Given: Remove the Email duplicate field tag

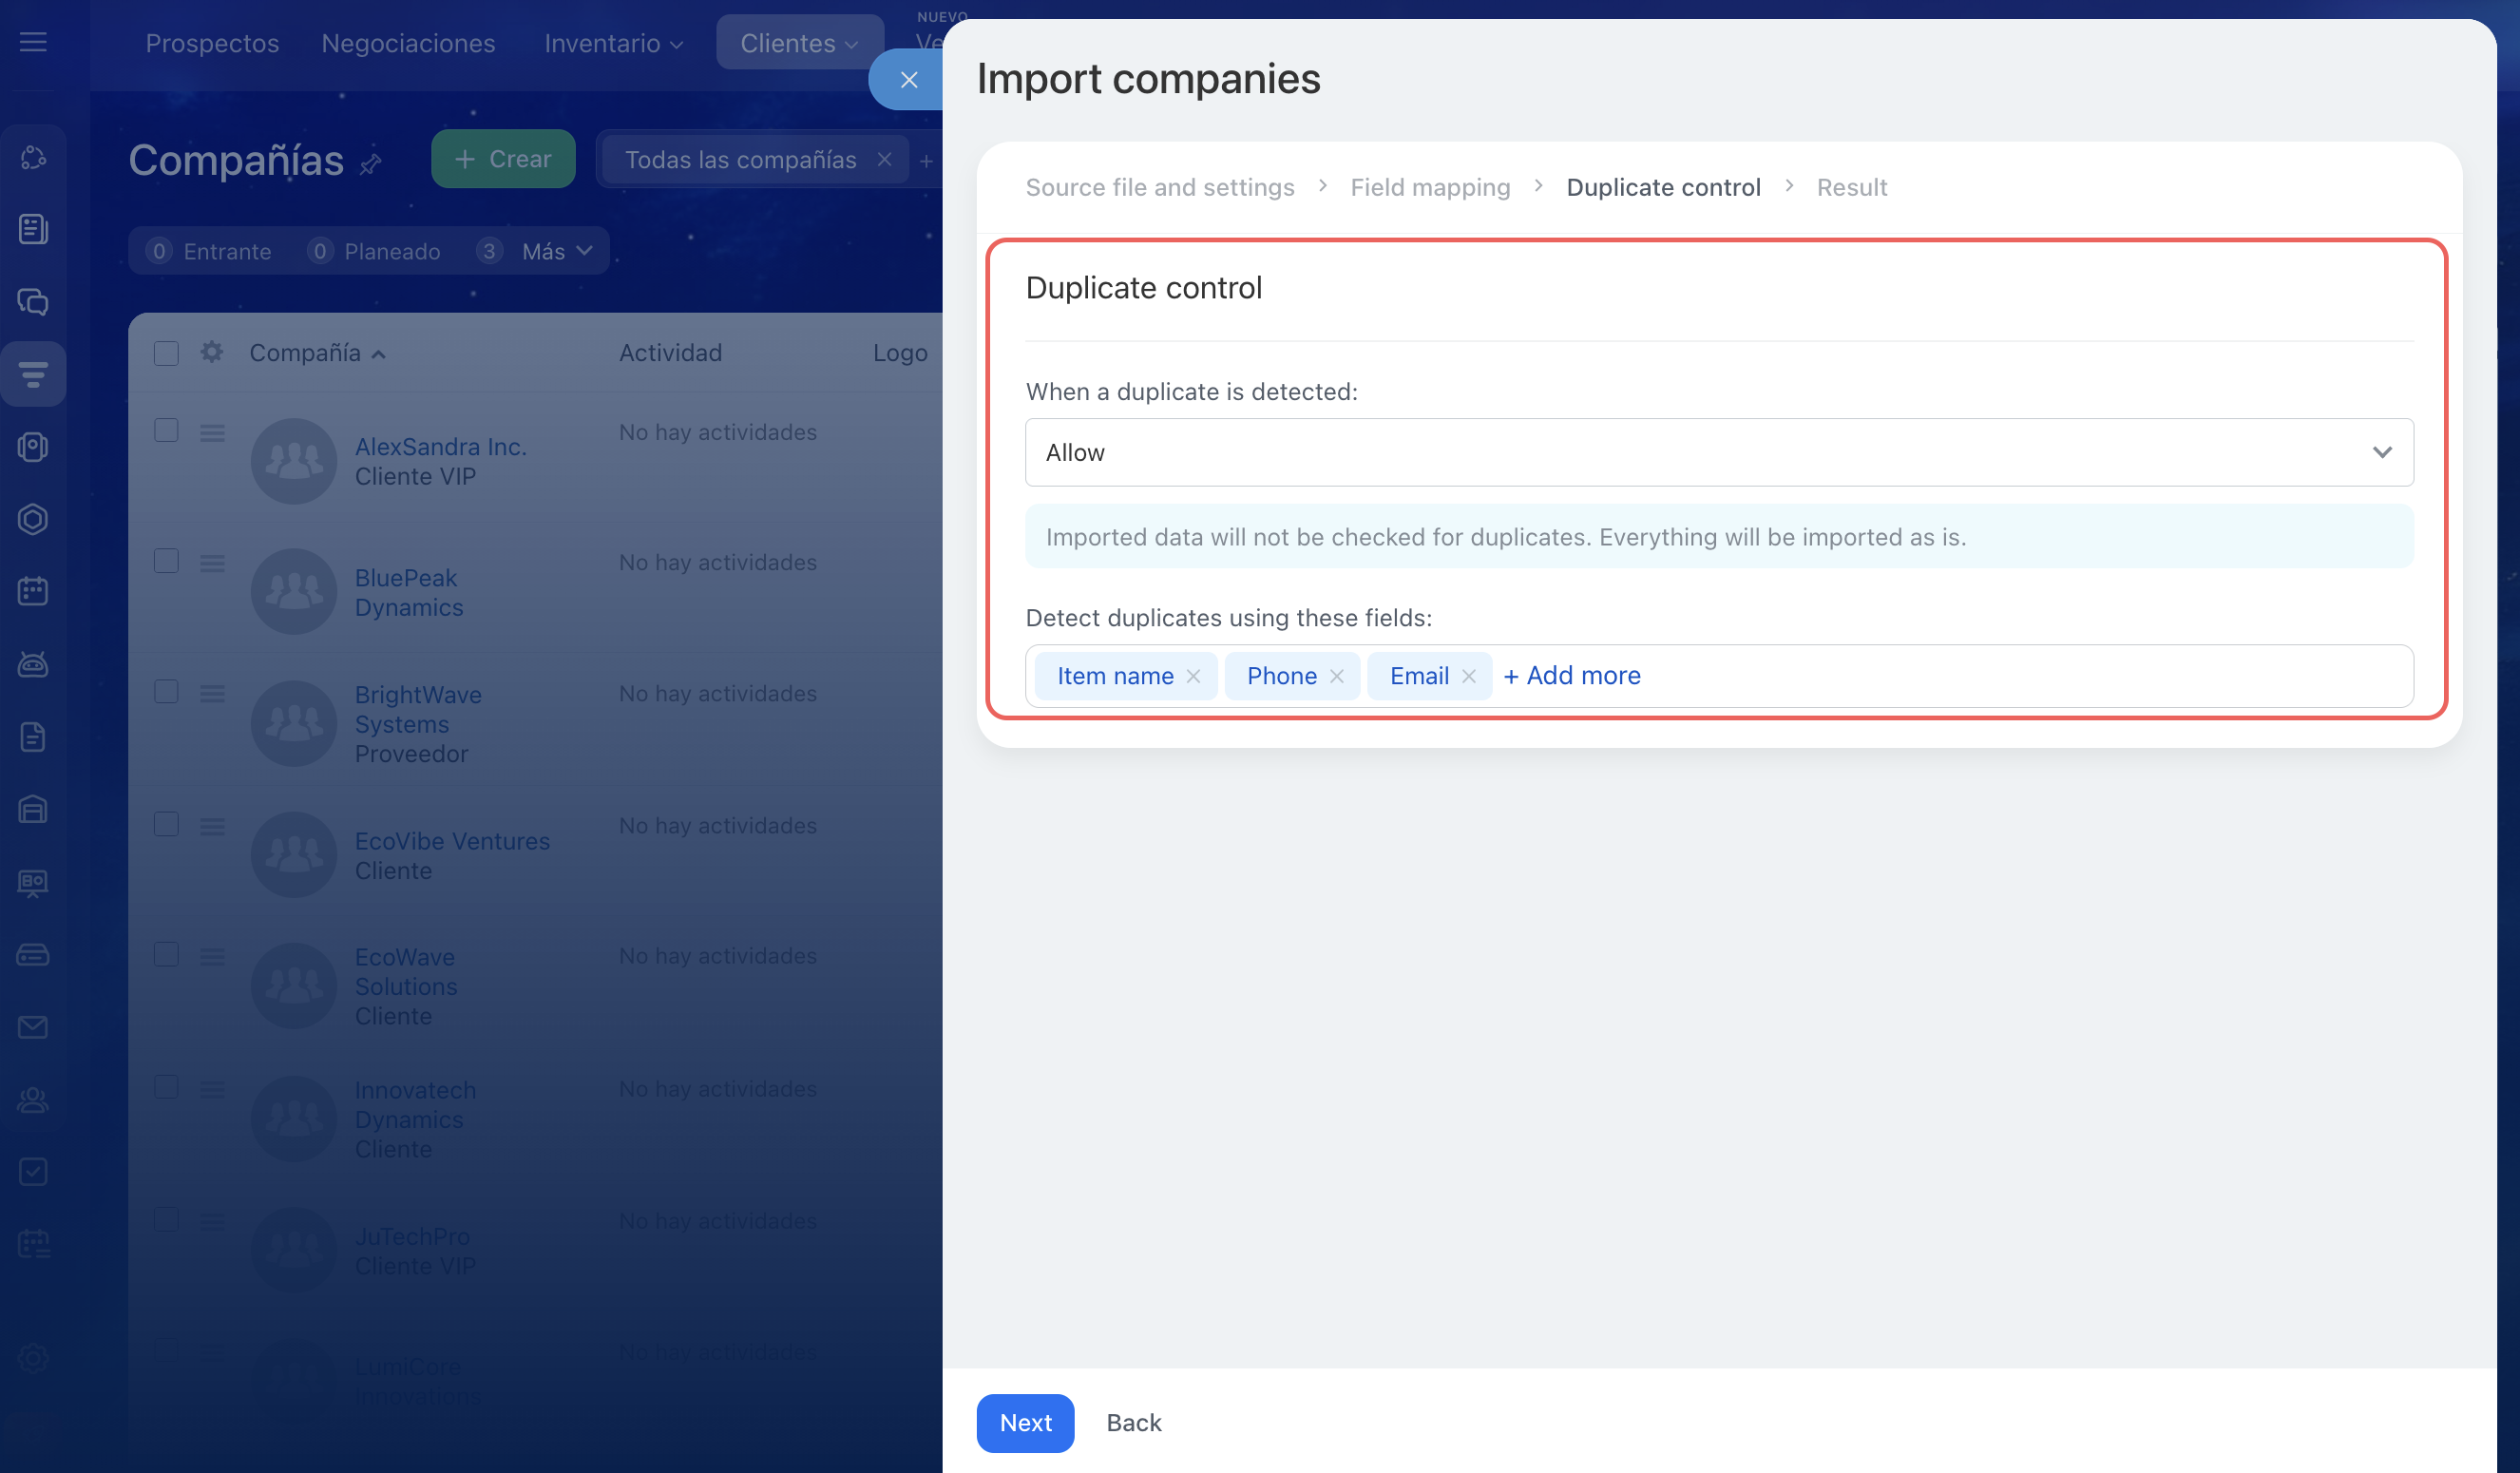Looking at the screenshot, I should coord(1468,676).
